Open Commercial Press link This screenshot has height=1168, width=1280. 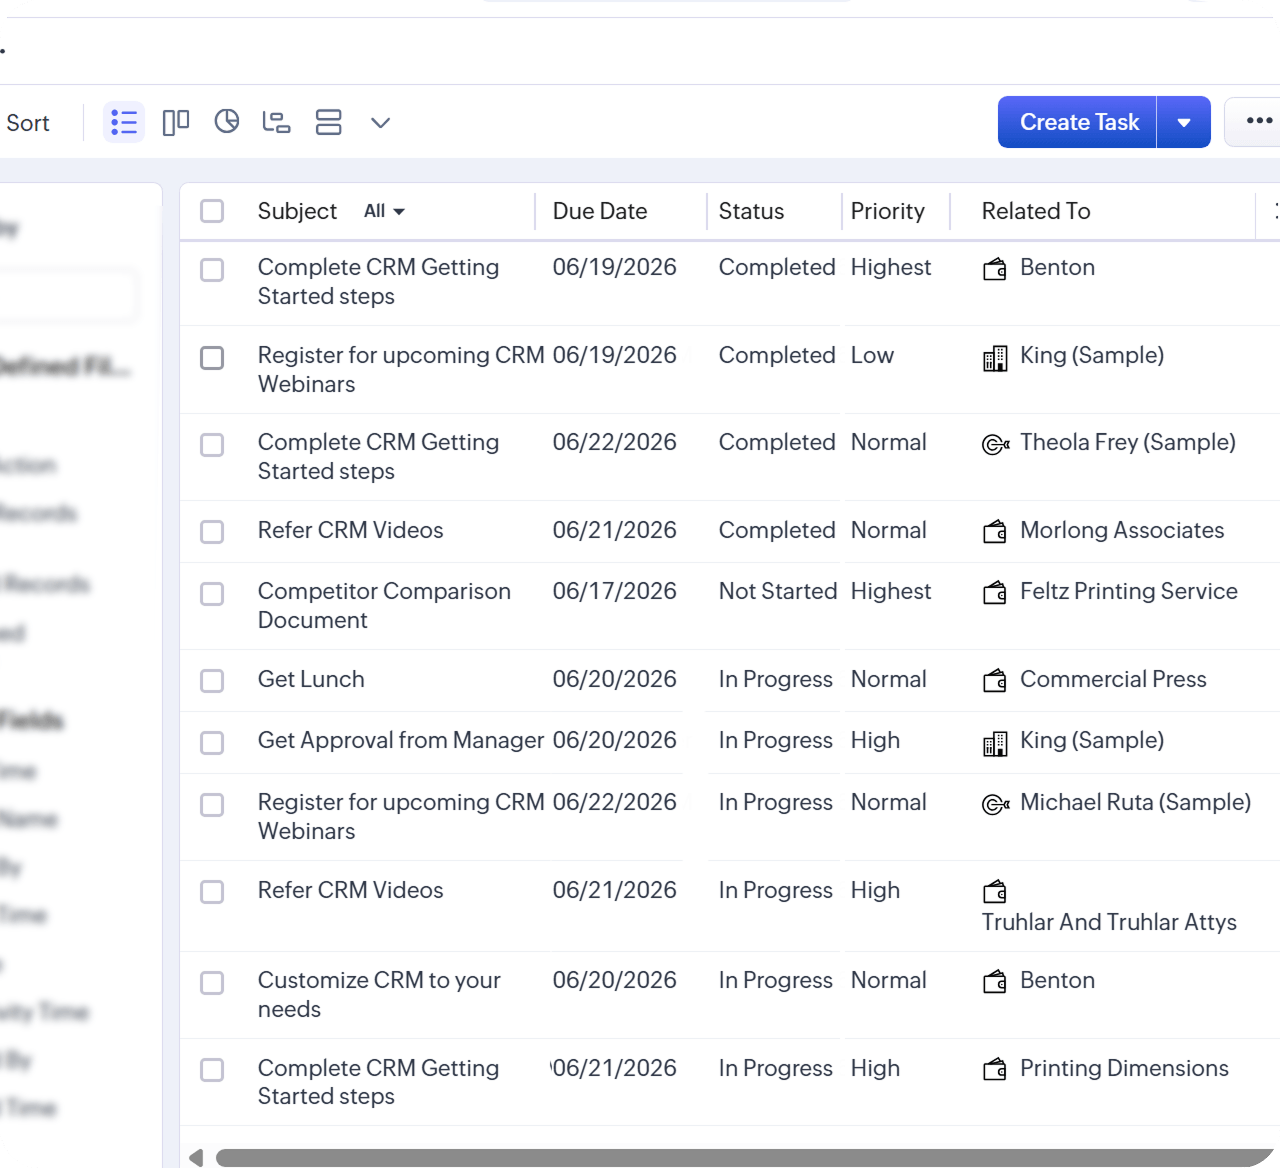click(x=1113, y=679)
